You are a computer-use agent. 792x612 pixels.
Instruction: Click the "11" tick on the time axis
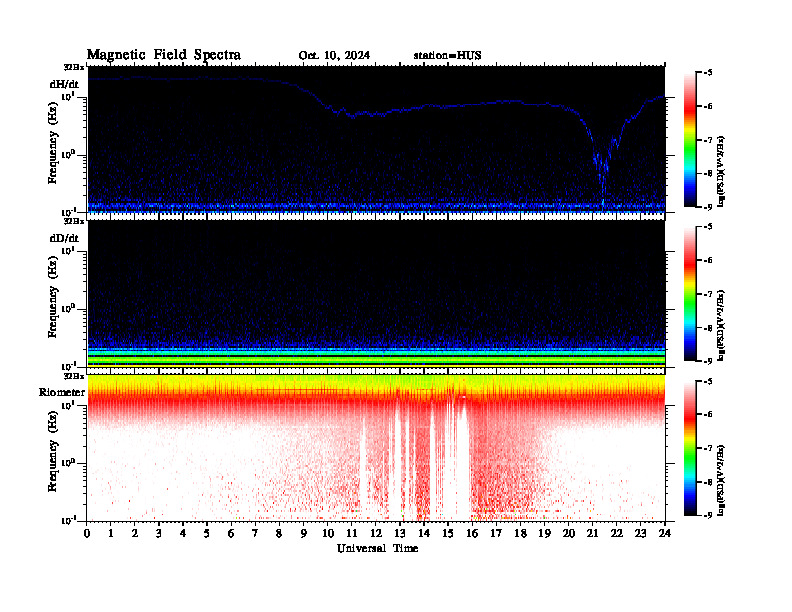point(352,534)
